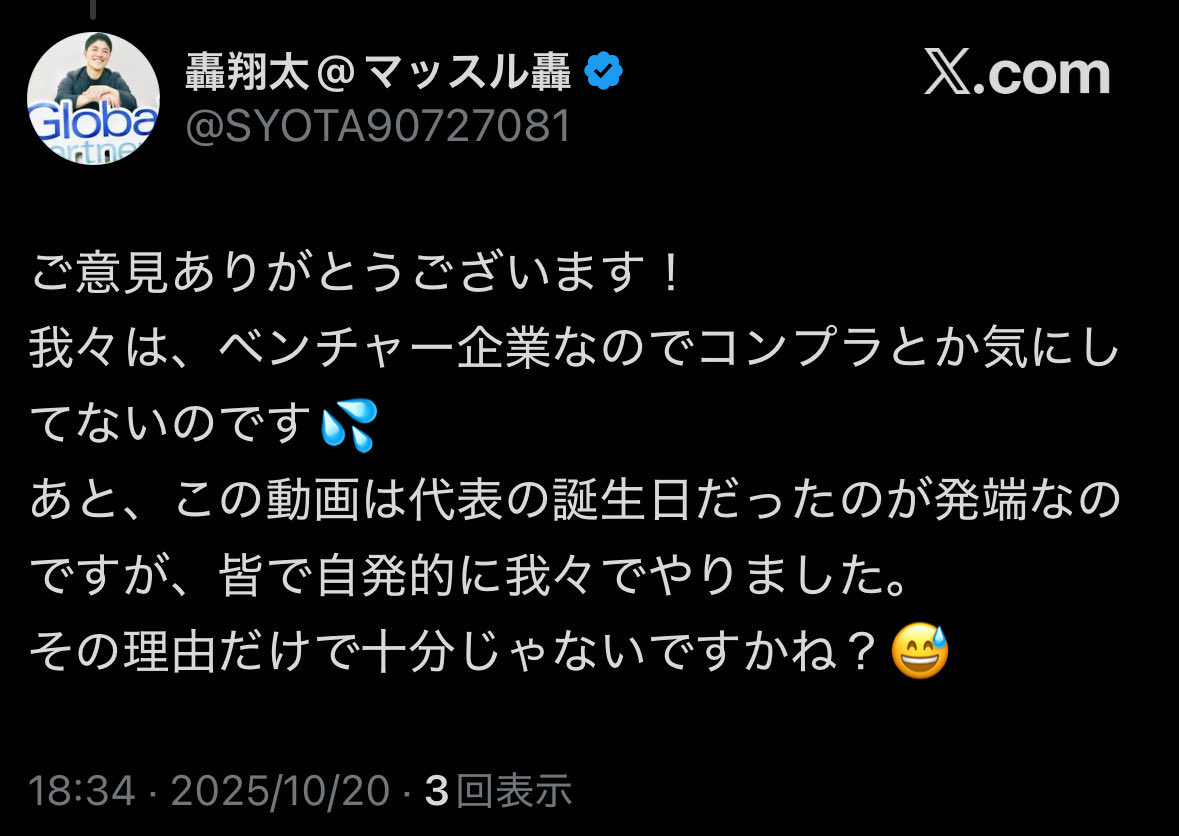This screenshot has width=1179, height=836.
Task: Click the word コンプラ in the post
Action: (790, 349)
